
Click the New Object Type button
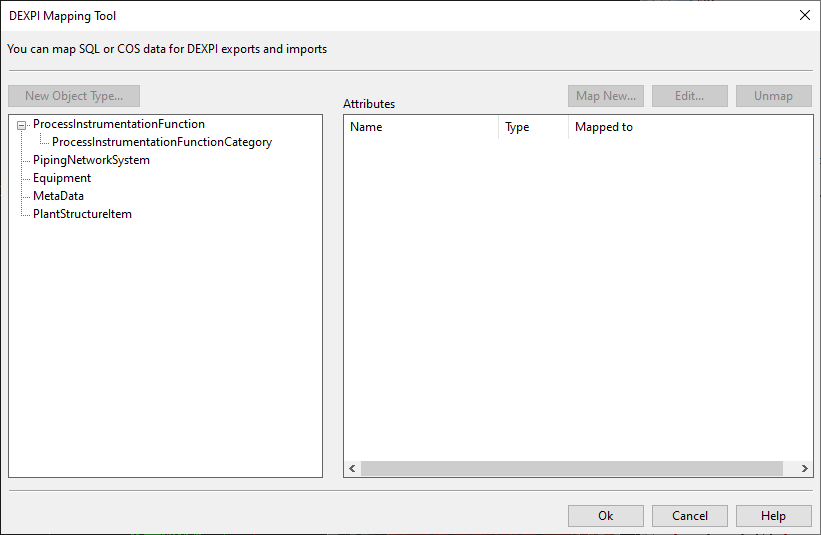tap(74, 96)
